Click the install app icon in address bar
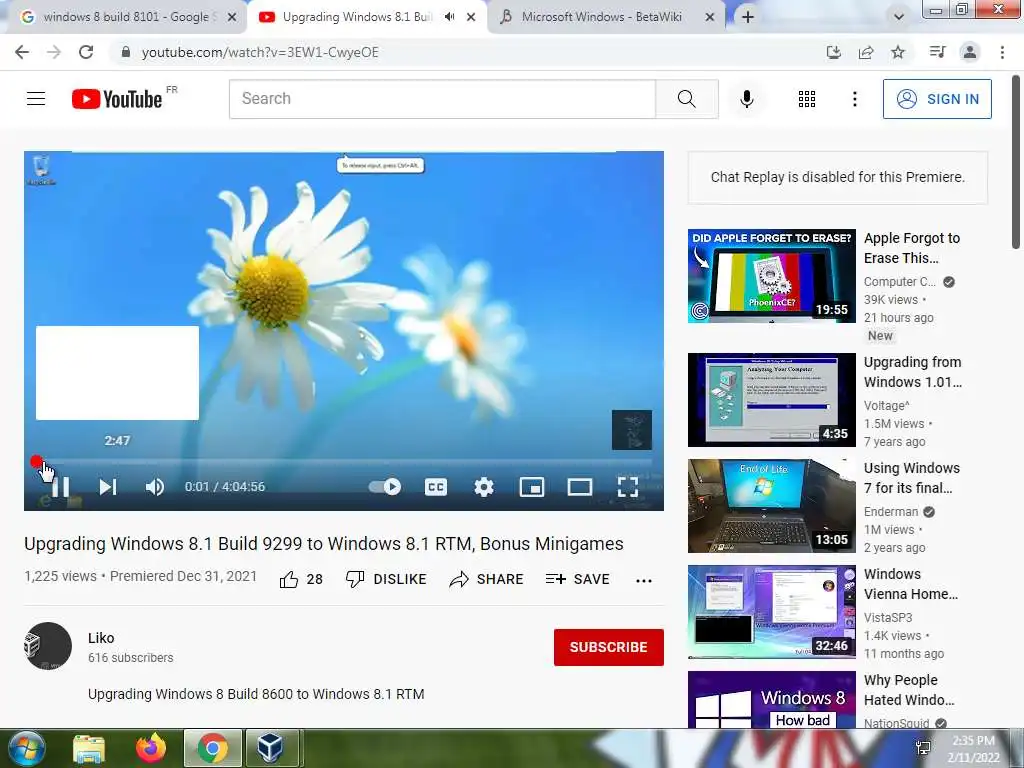 834,52
